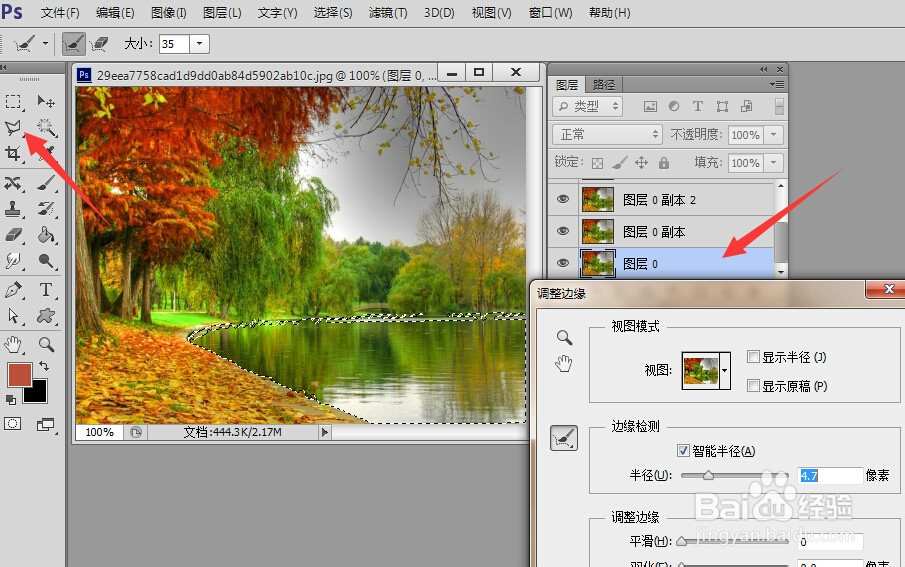Select the Hand tool in toolbox
Viewport: 905px width, 567px height.
coord(13,345)
